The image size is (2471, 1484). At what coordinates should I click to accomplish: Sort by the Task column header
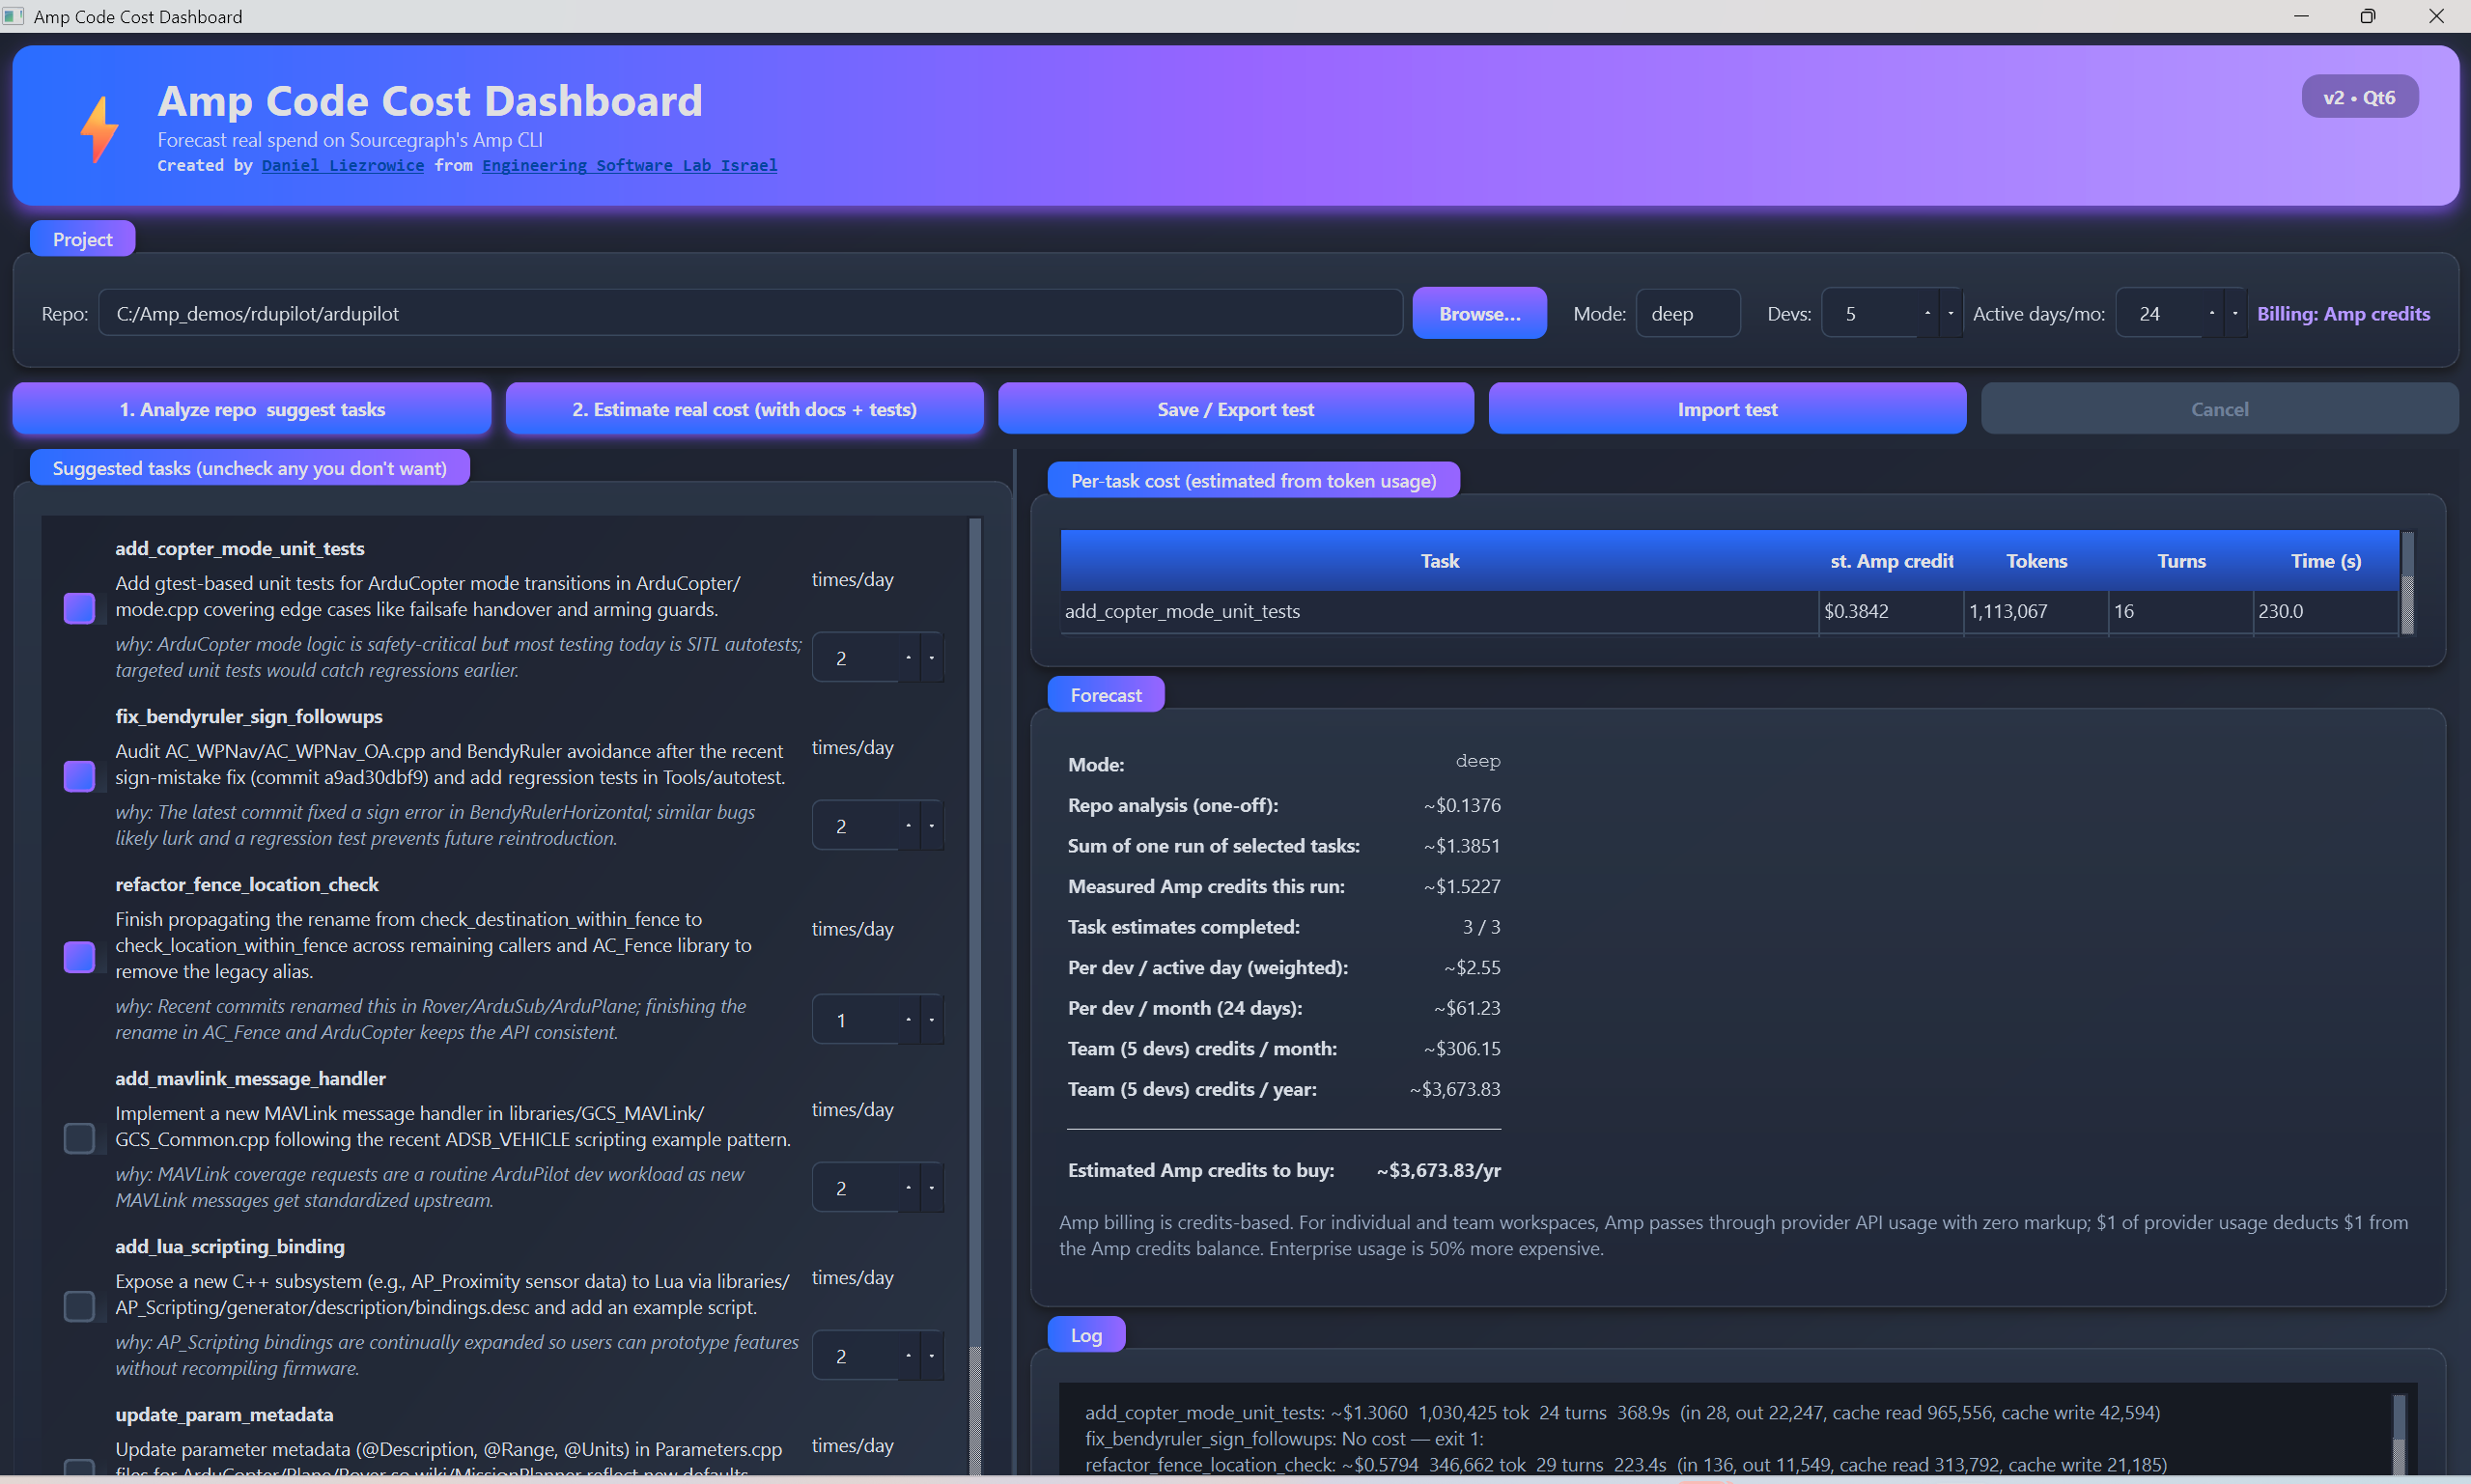click(1440, 561)
